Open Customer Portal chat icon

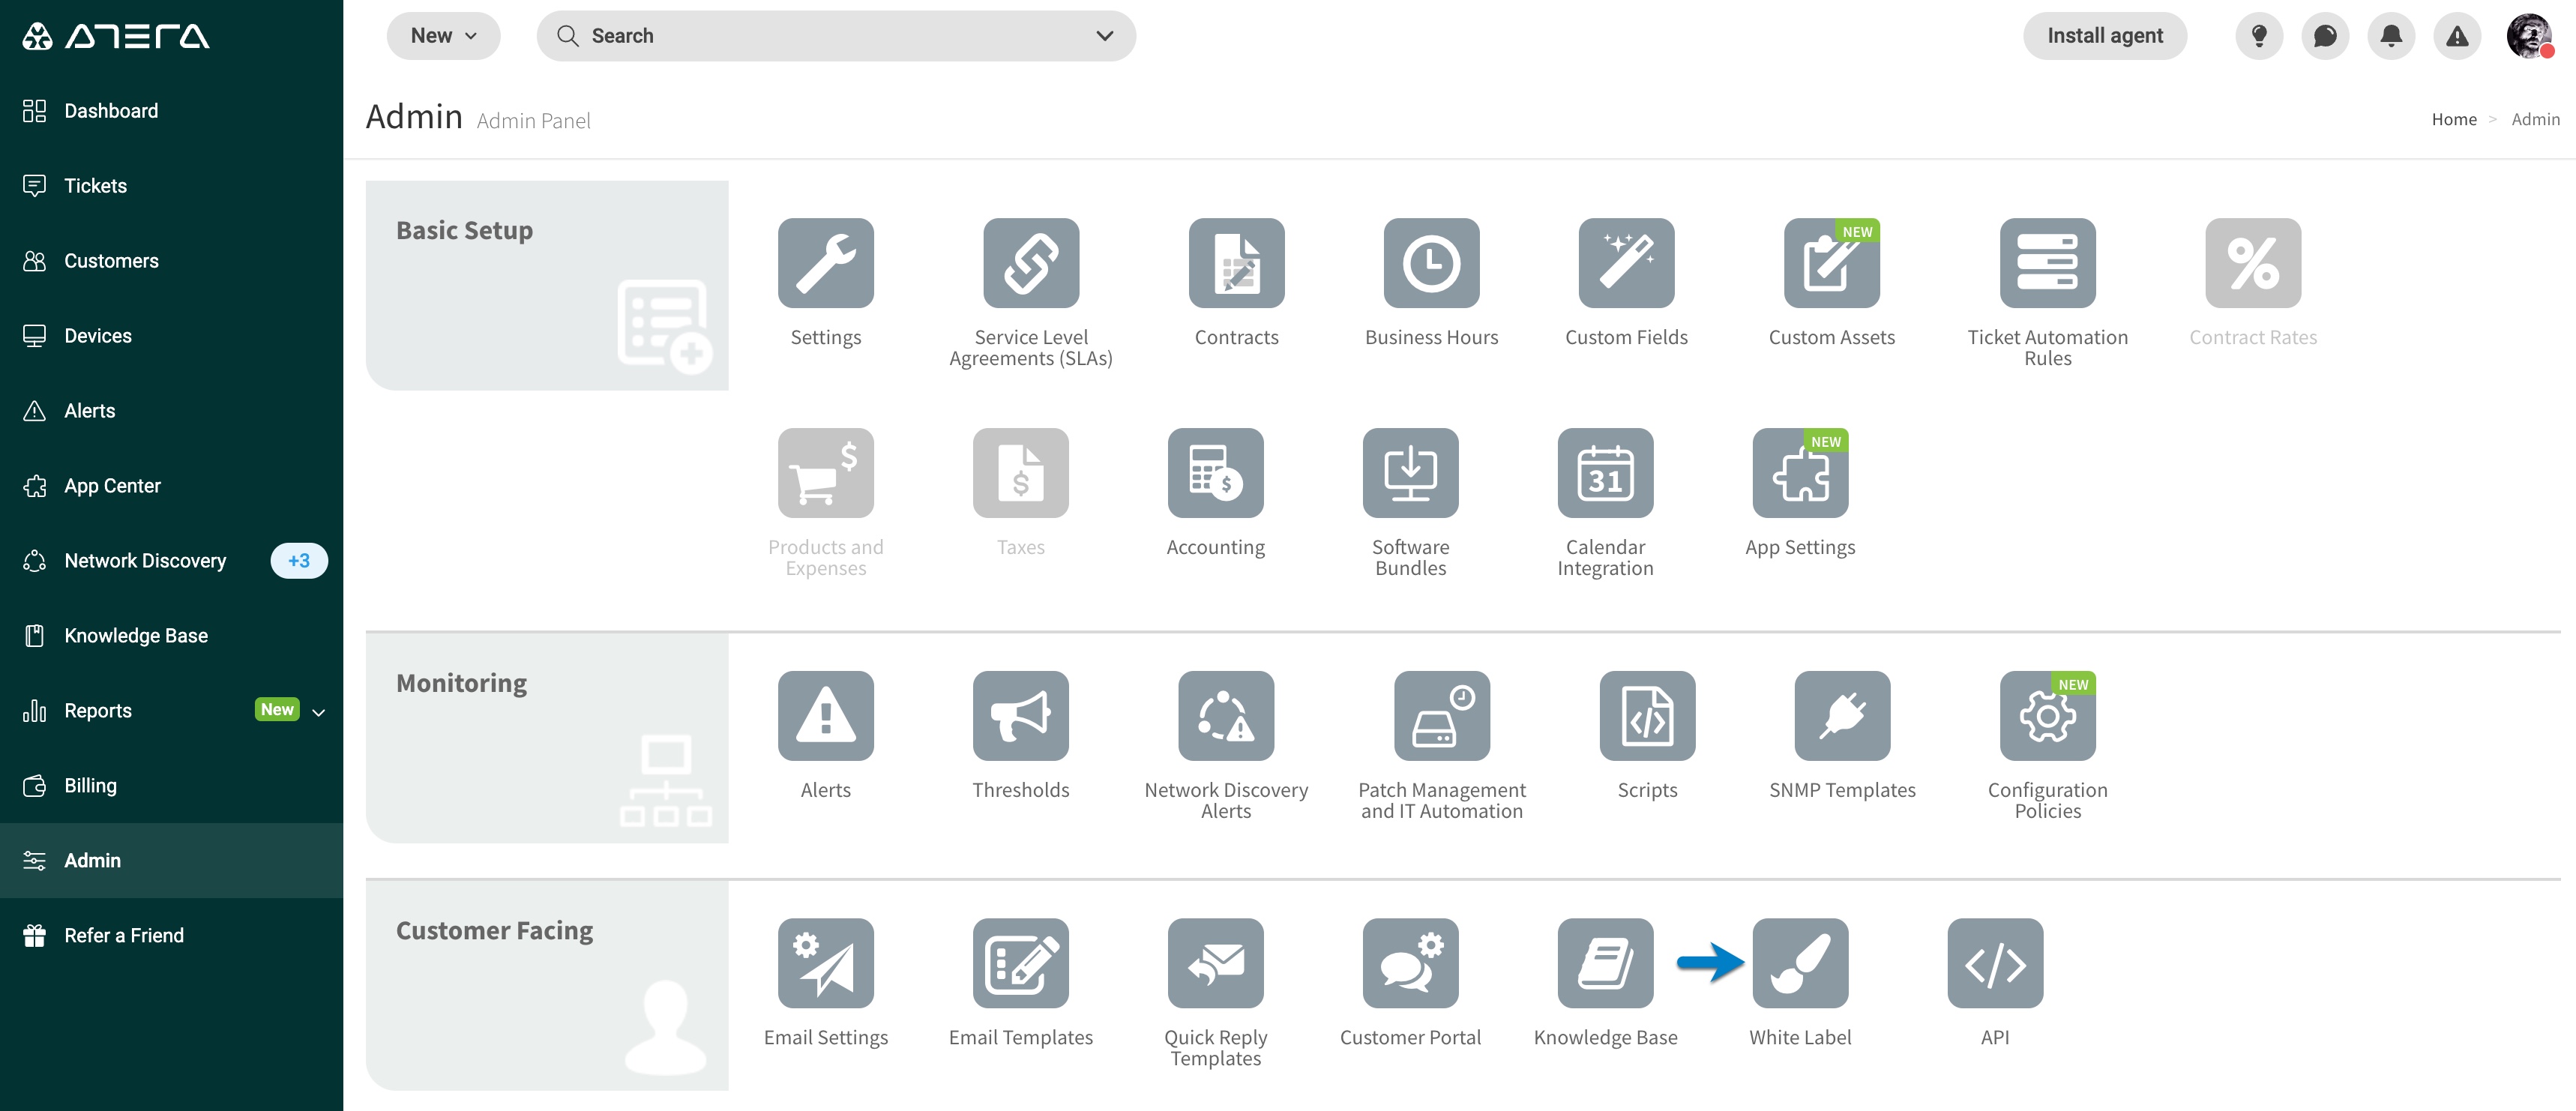tap(1410, 963)
